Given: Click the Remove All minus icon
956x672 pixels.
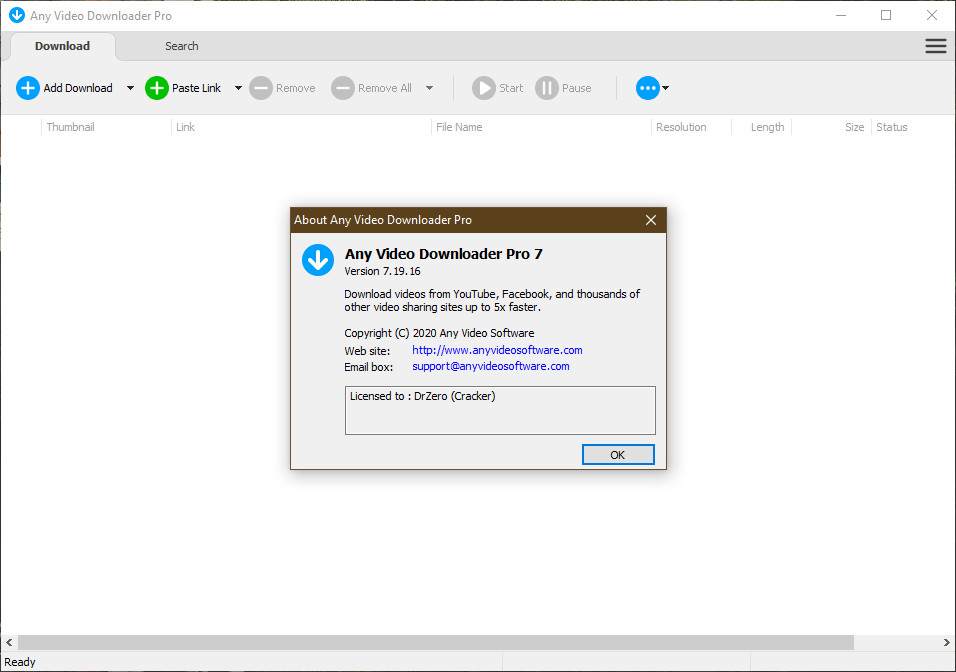Looking at the screenshot, I should (x=343, y=88).
